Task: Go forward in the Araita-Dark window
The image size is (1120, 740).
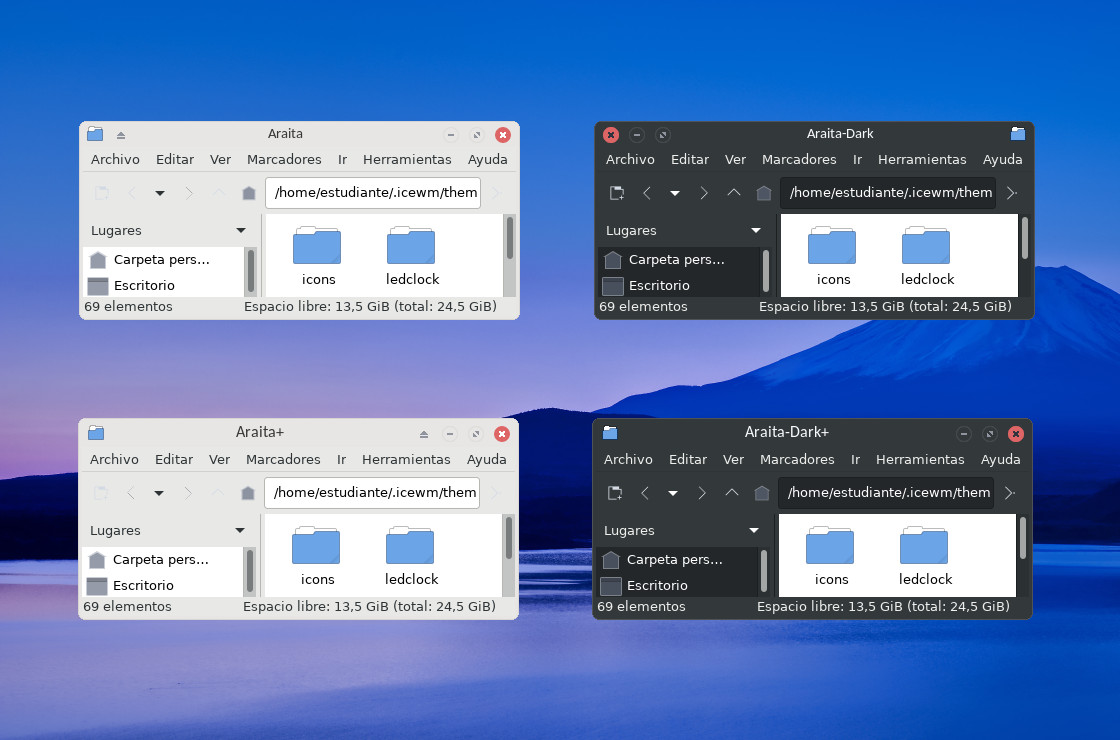Action: point(704,193)
